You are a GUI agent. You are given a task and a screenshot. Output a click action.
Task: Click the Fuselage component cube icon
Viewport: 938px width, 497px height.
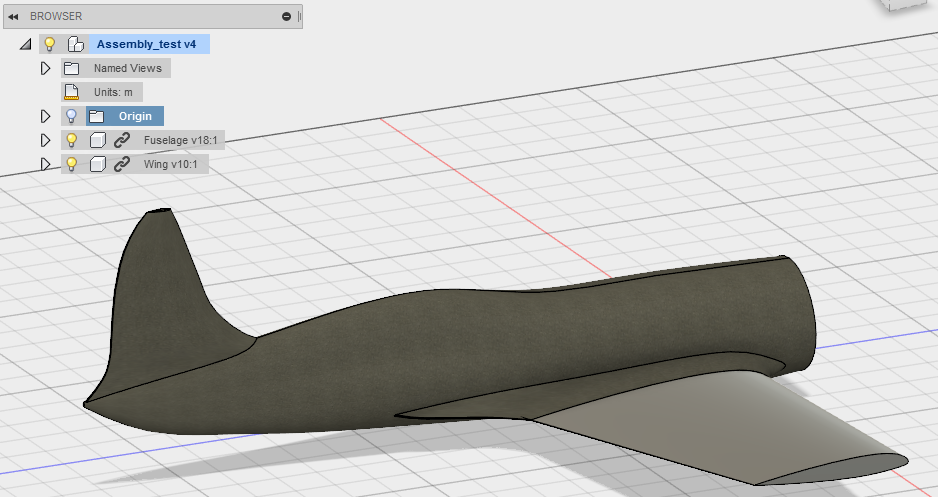tap(97, 140)
